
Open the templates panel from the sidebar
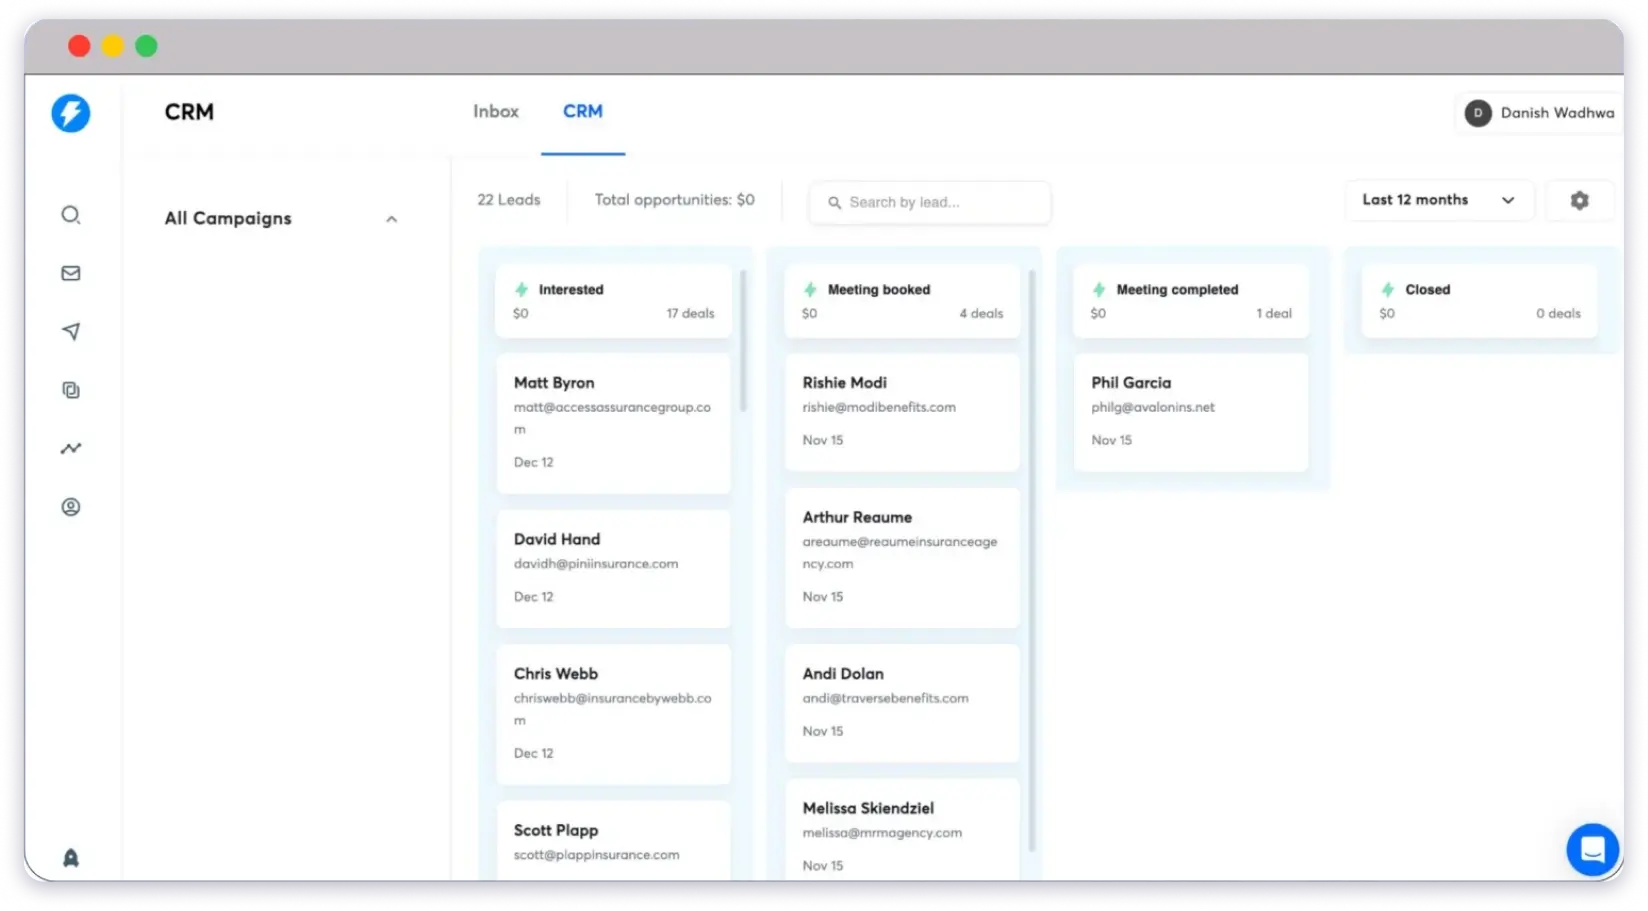70,390
